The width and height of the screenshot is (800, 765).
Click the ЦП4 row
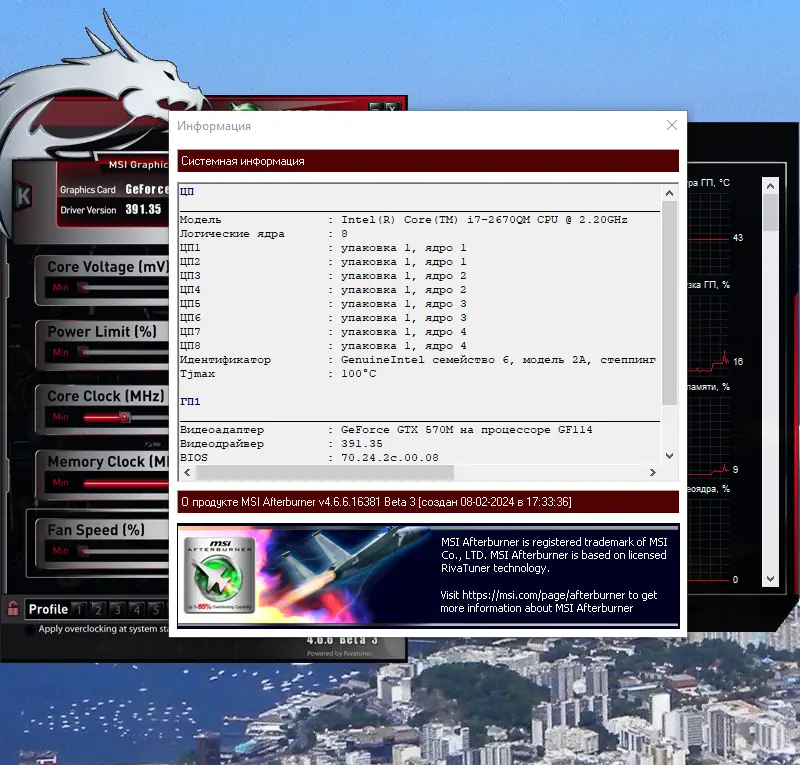coord(419,289)
